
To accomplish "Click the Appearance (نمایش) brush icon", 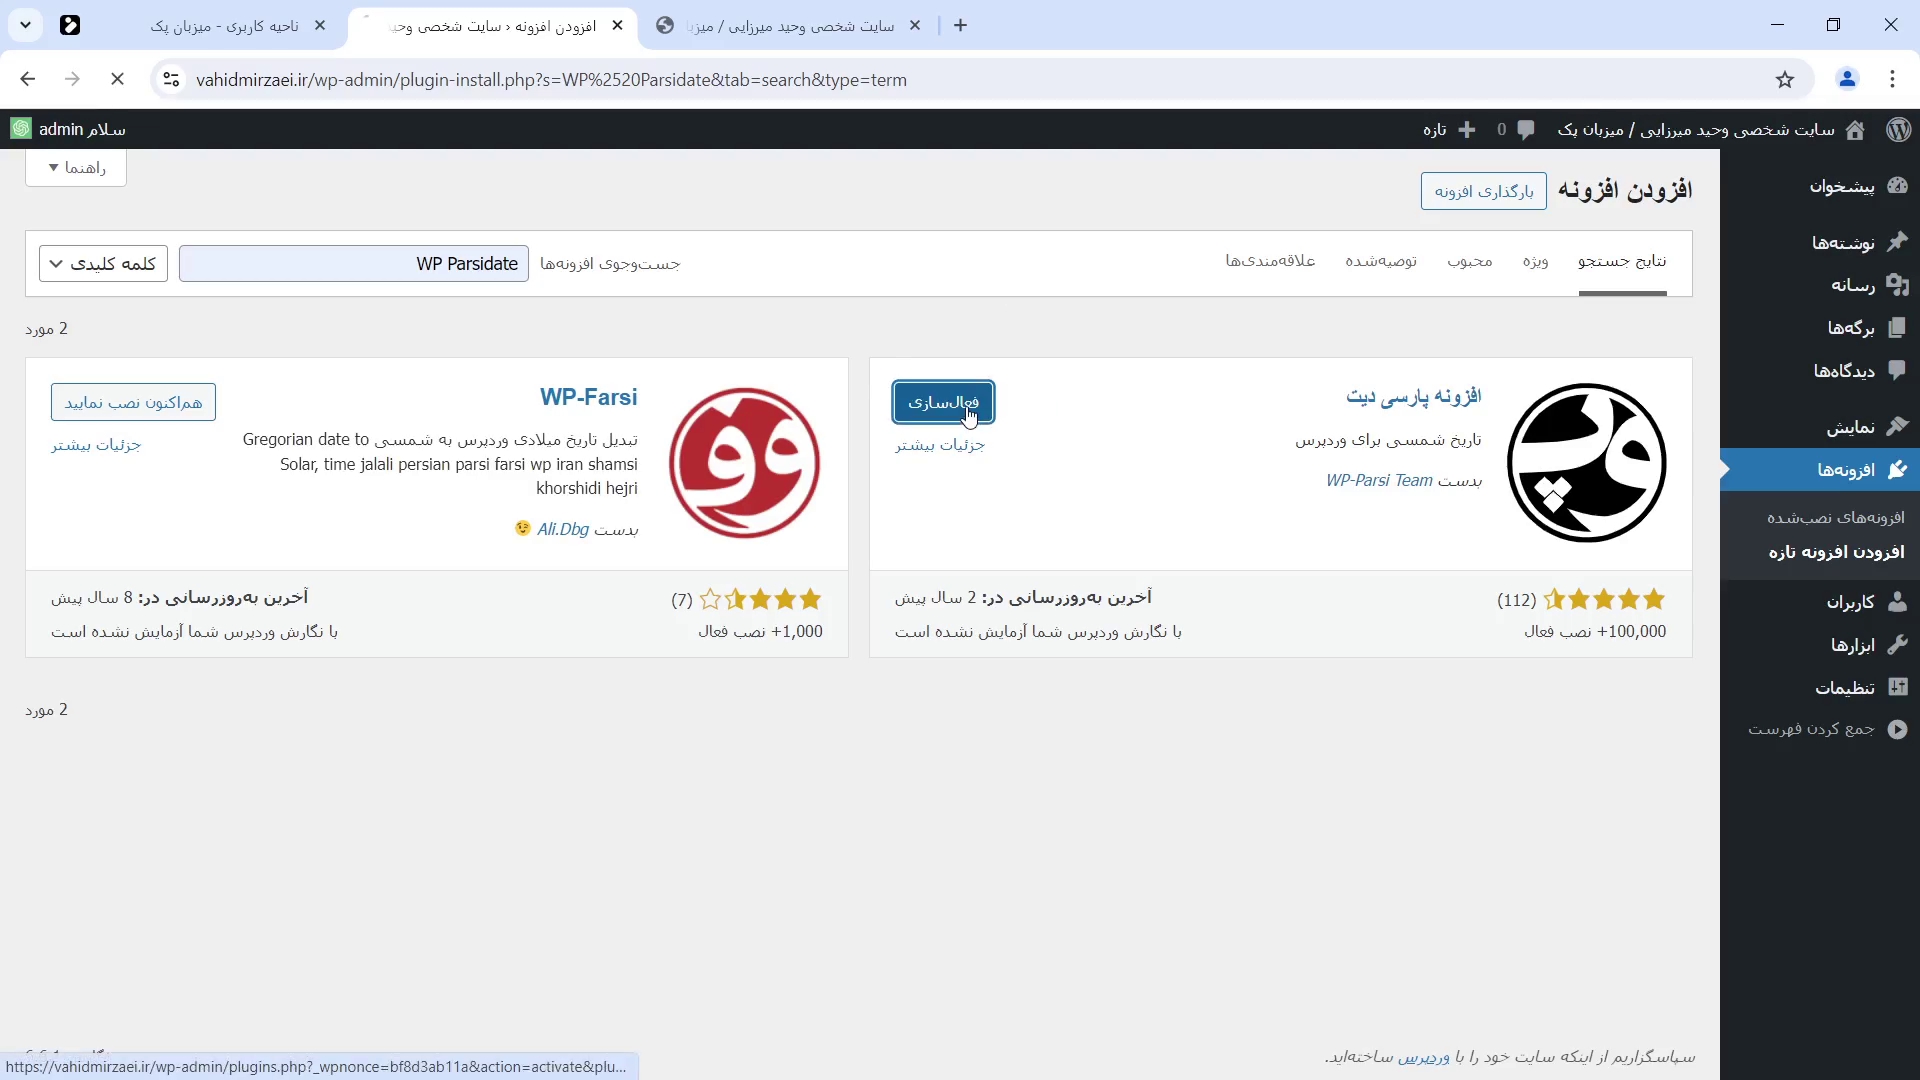I will point(1897,427).
